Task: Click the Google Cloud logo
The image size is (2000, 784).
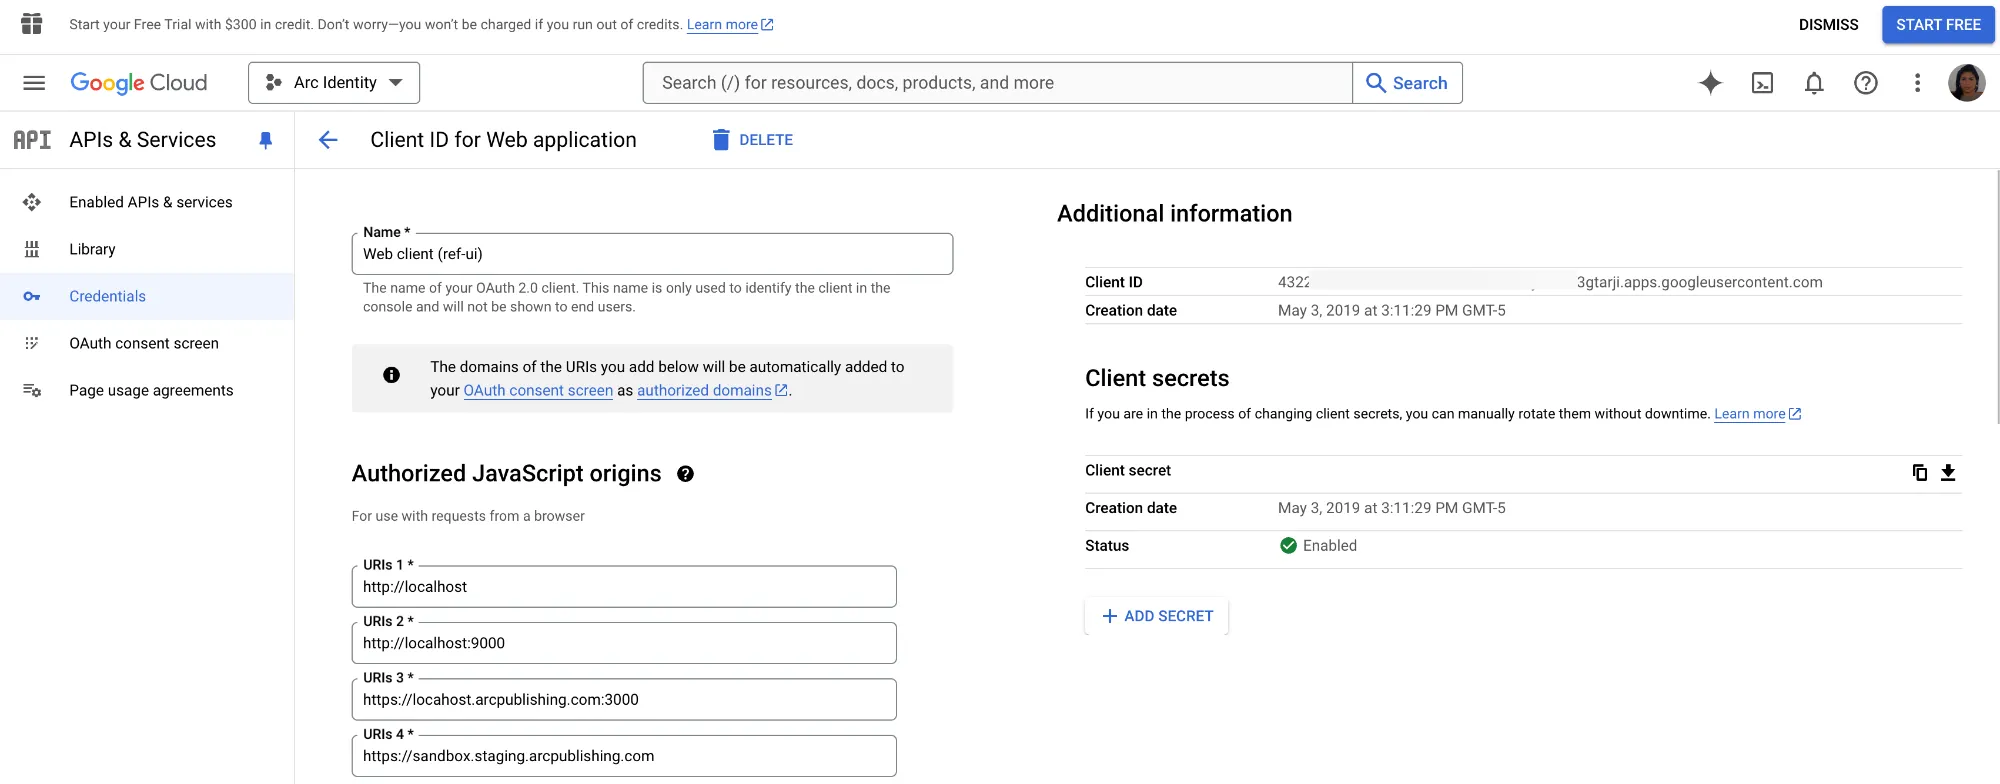Action: tap(139, 83)
